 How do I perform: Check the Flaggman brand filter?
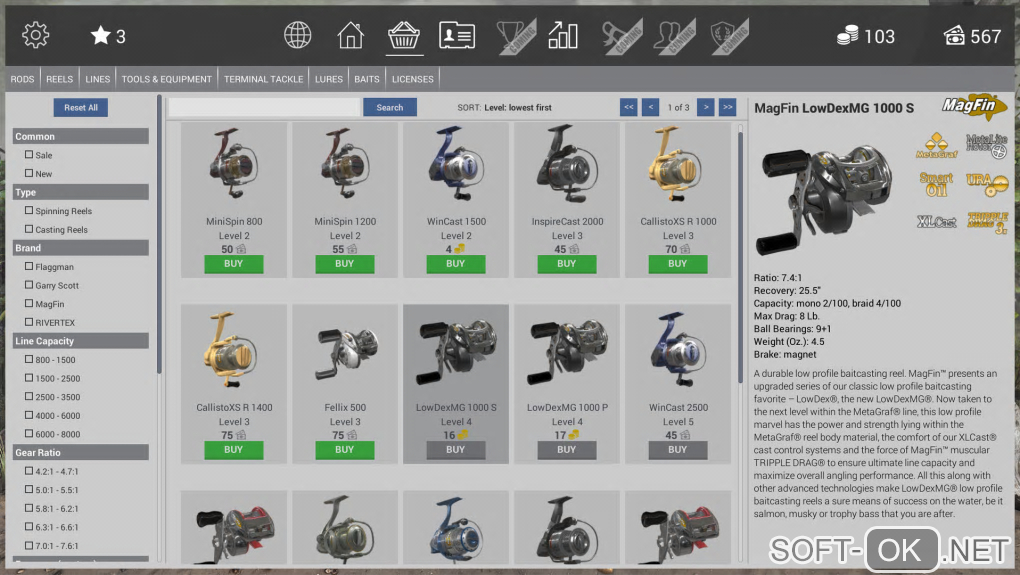click(29, 266)
